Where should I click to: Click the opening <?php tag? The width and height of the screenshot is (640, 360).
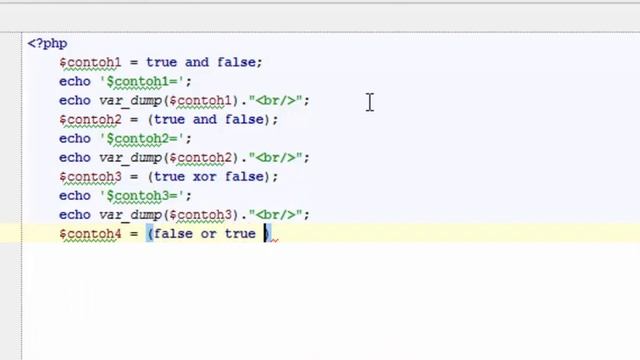pos(47,44)
